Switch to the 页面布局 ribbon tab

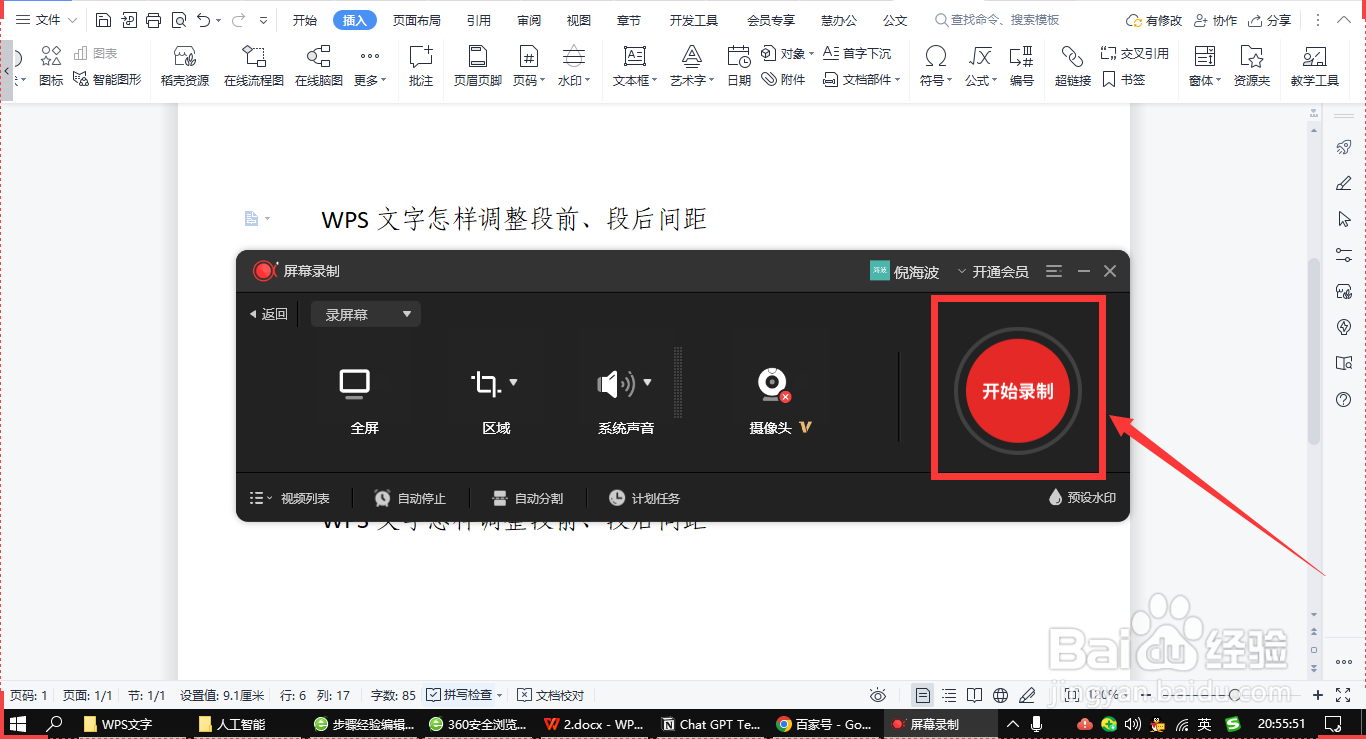416,20
